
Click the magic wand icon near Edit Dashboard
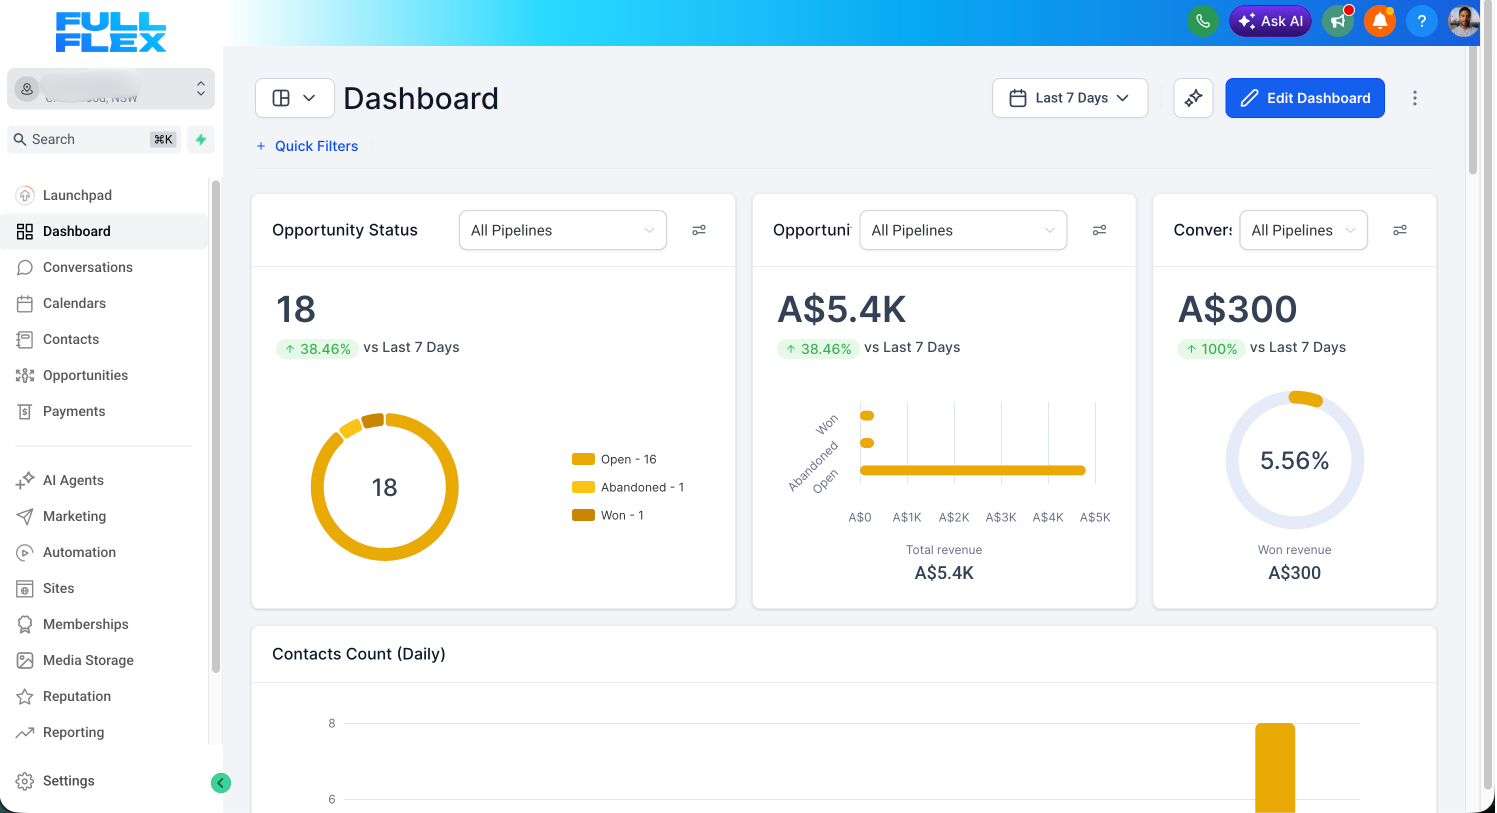coord(1193,97)
